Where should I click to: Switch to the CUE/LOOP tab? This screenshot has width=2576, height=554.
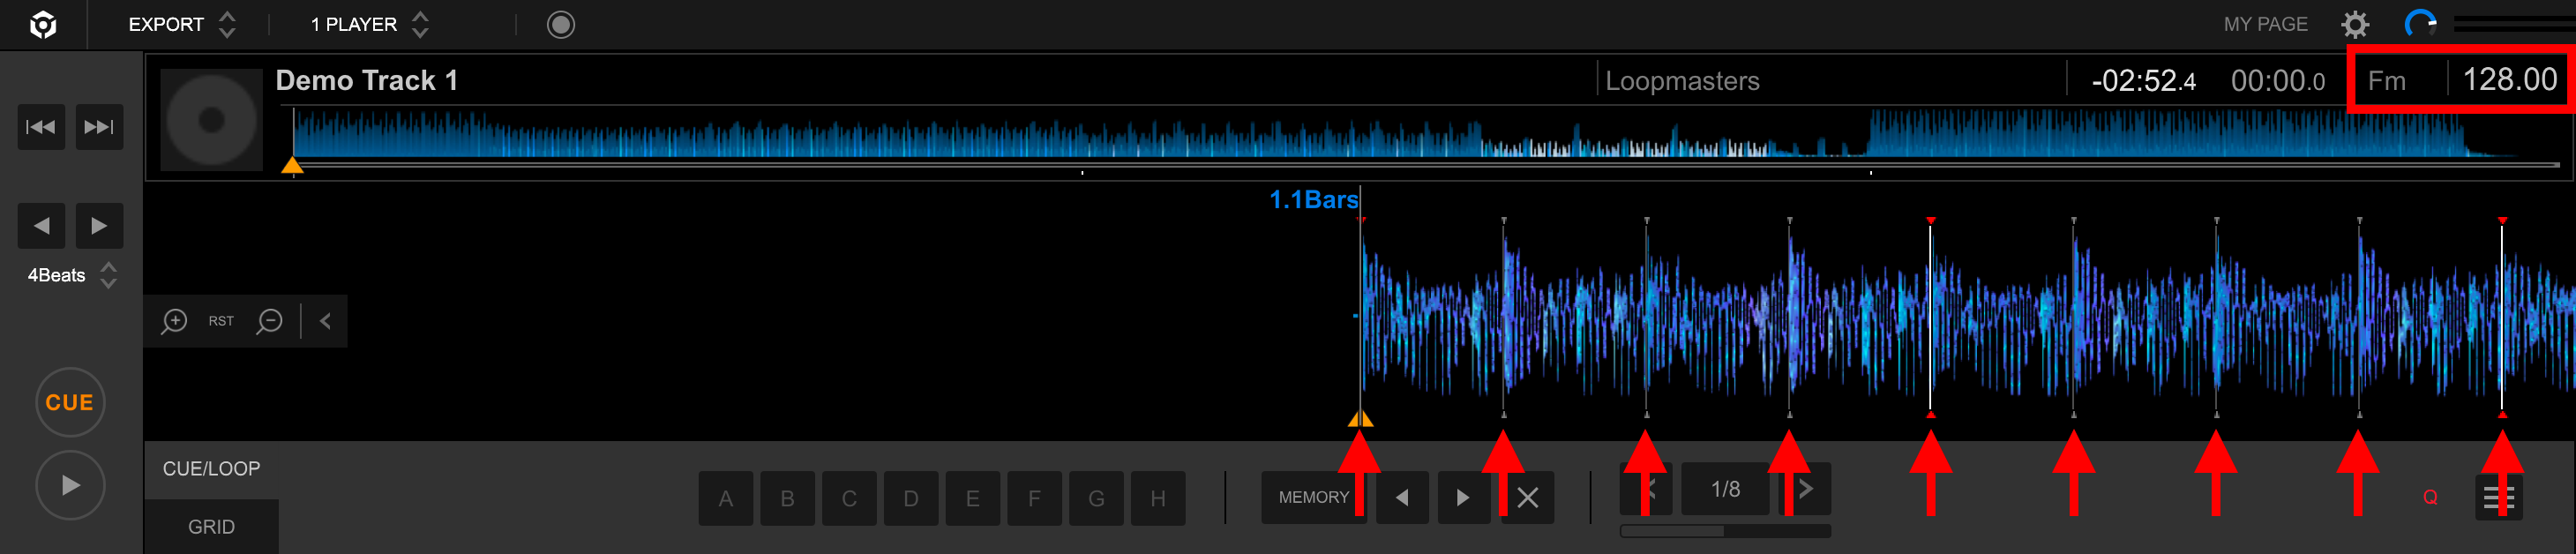point(211,469)
